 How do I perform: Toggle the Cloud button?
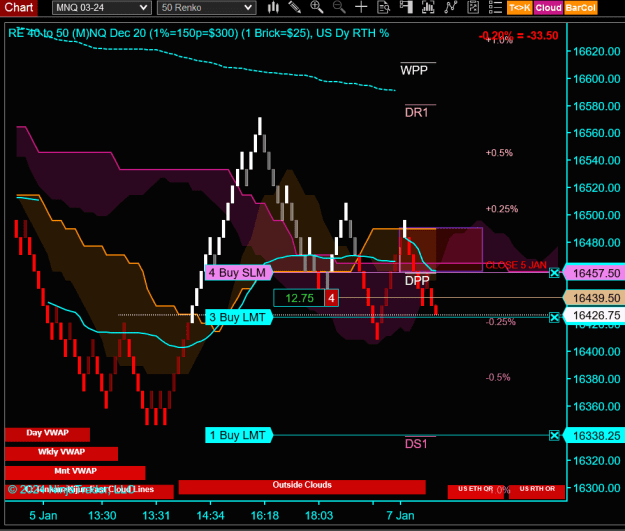point(548,8)
